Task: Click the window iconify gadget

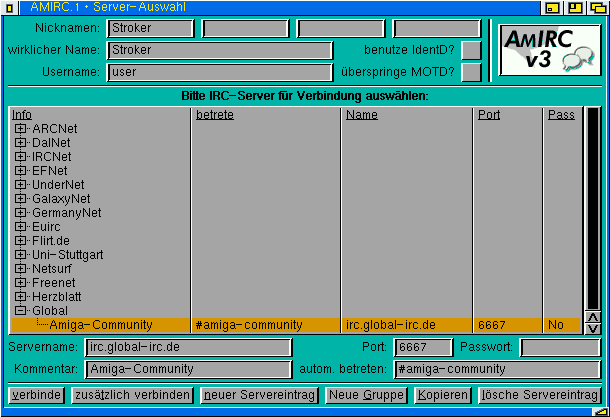Action: (552, 7)
